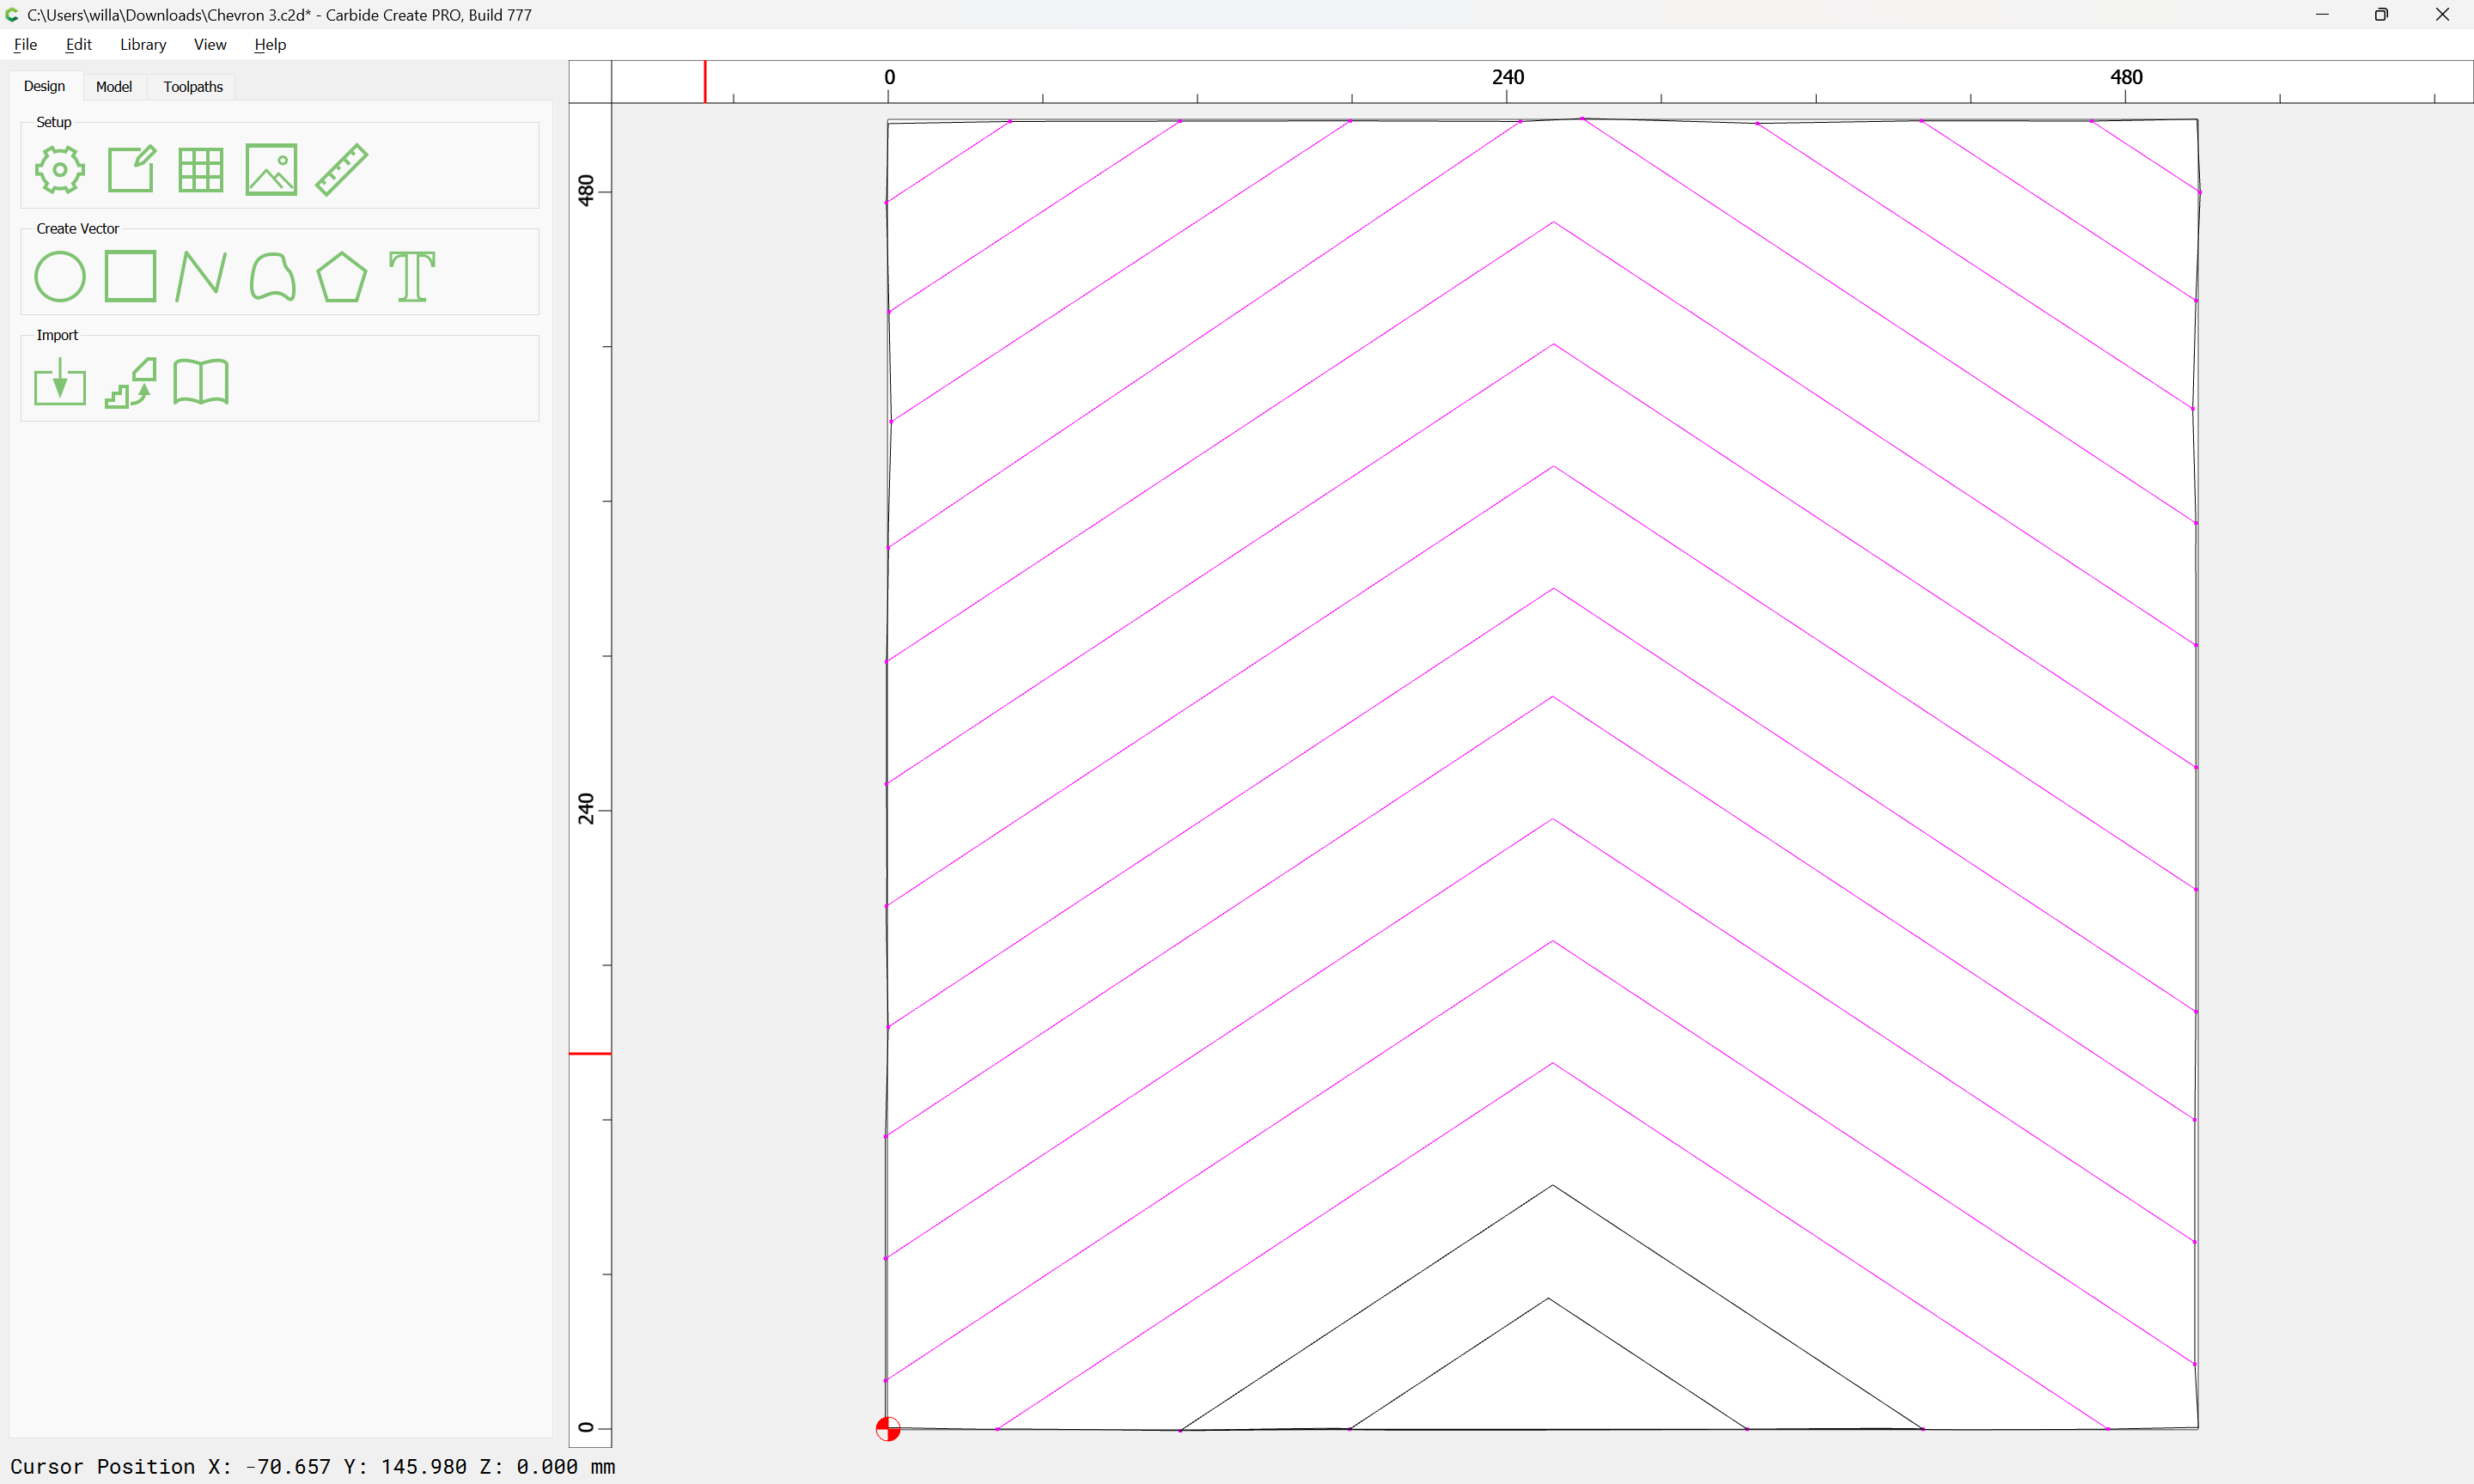Switch to the Model tab
The image size is (2474, 1484).
(x=114, y=87)
